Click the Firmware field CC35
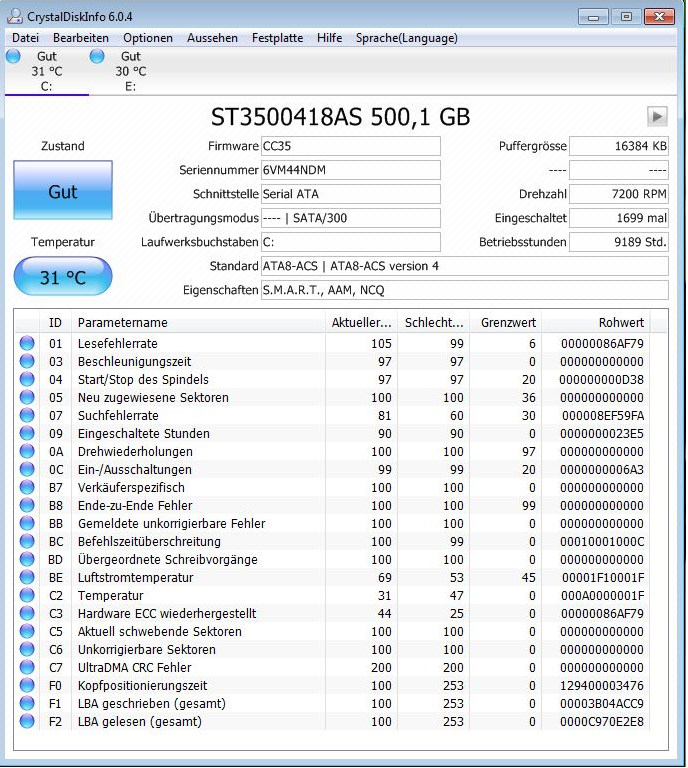The image size is (688, 768). pyautogui.click(x=351, y=146)
